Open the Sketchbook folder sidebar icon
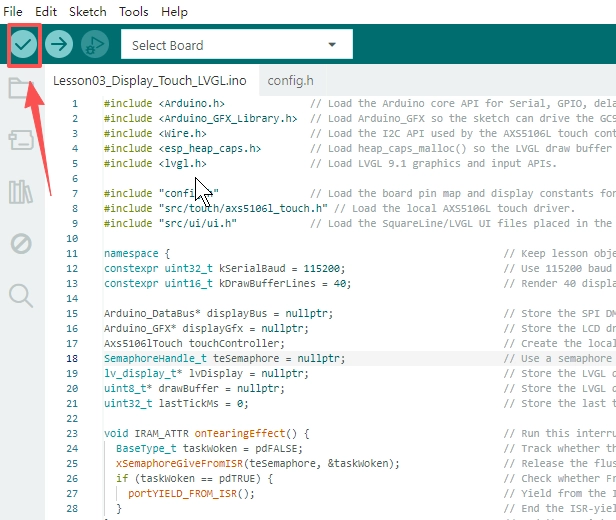This screenshot has width=616, height=520. click(x=21, y=88)
